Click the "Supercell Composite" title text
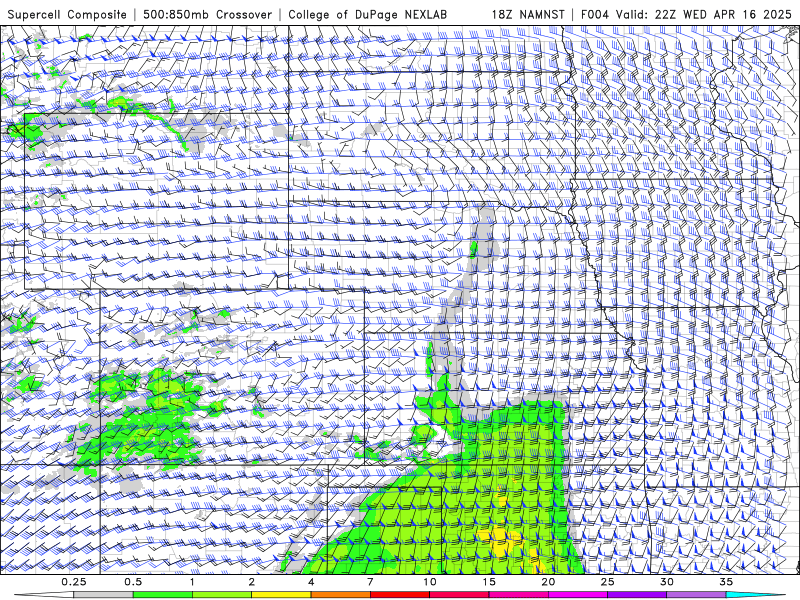 click(x=67, y=15)
